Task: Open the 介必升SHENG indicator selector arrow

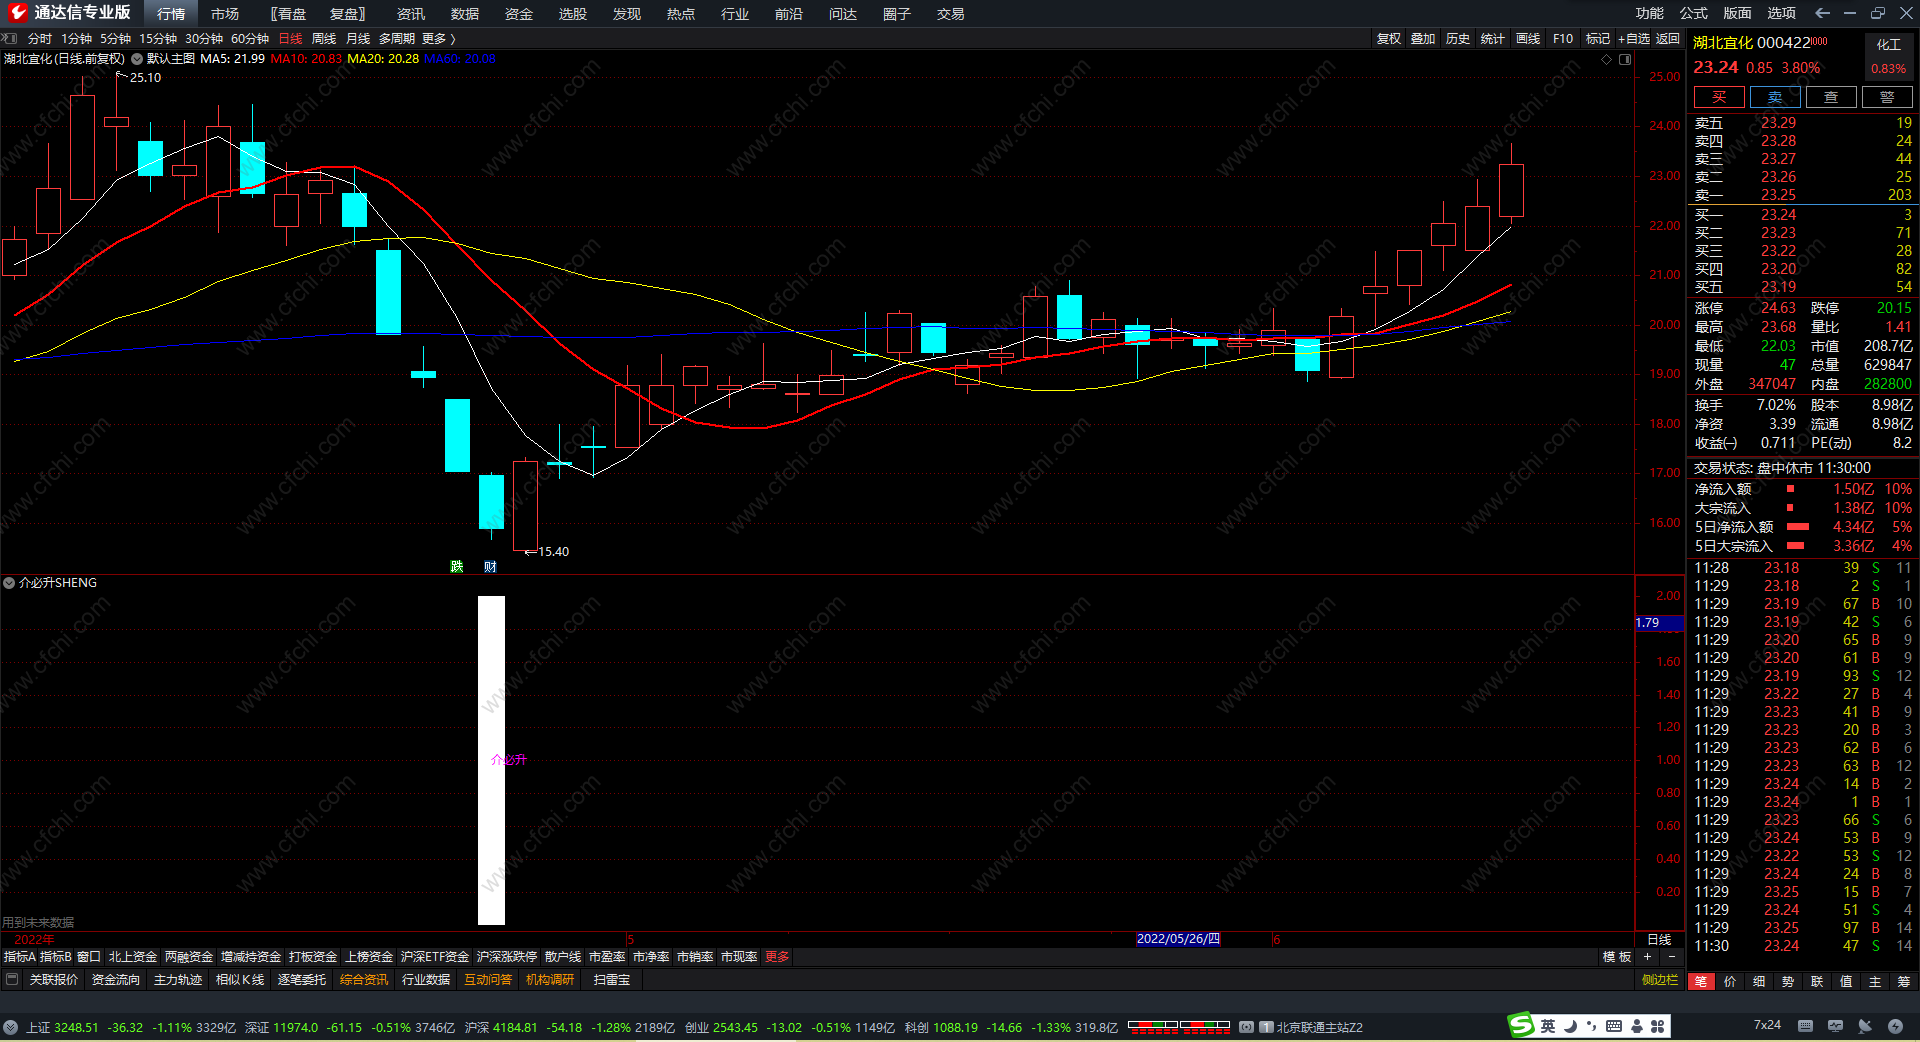Action: [x=9, y=582]
